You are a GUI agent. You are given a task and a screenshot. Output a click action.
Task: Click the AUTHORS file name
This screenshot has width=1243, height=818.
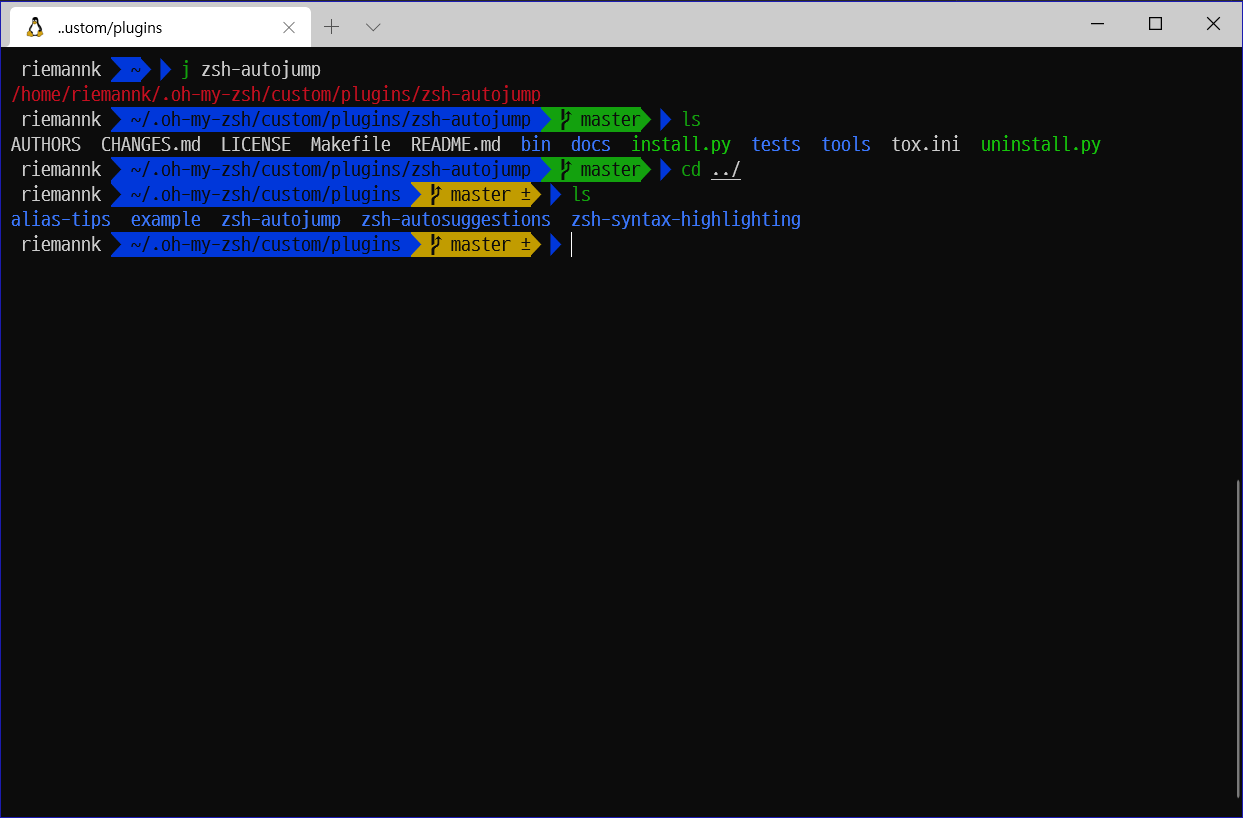46,144
